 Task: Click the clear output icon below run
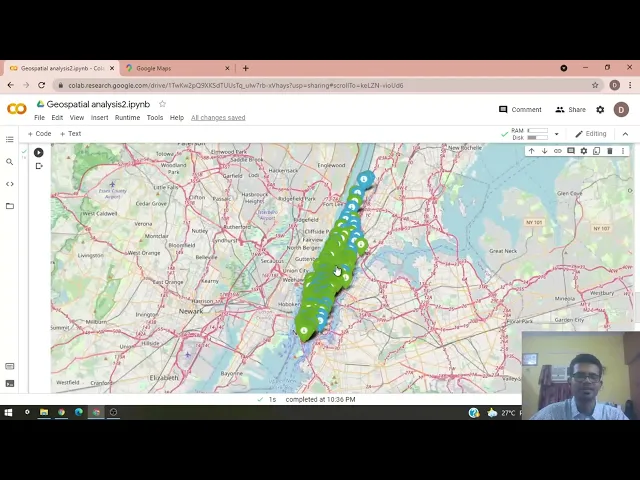(x=39, y=166)
